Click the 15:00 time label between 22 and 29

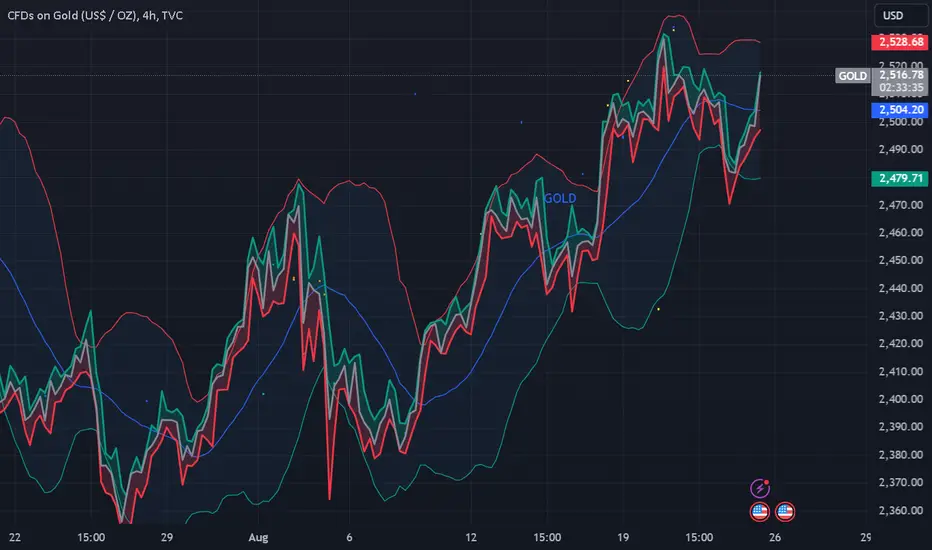91,538
